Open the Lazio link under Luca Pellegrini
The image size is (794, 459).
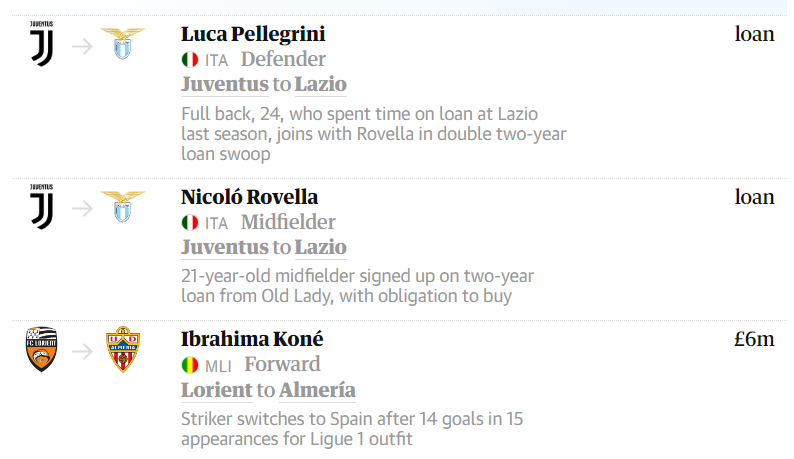321,85
